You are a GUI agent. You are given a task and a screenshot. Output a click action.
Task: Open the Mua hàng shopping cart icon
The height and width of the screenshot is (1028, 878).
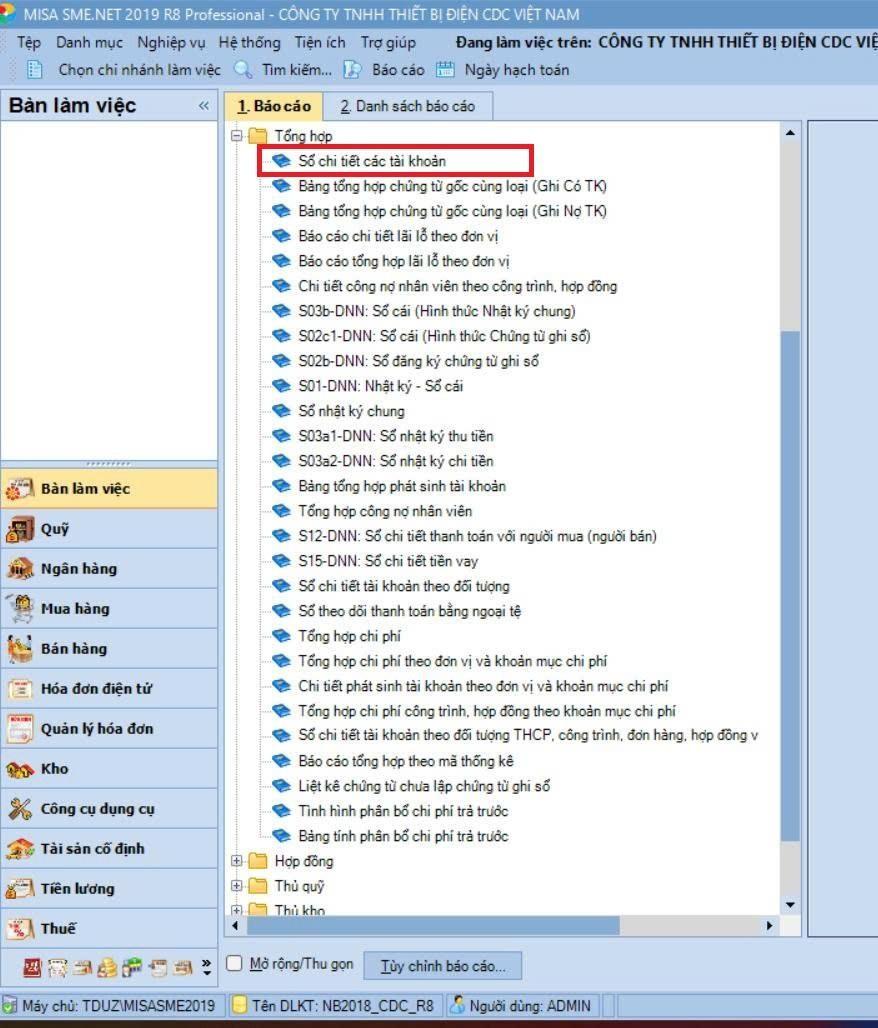pos(20,609)
